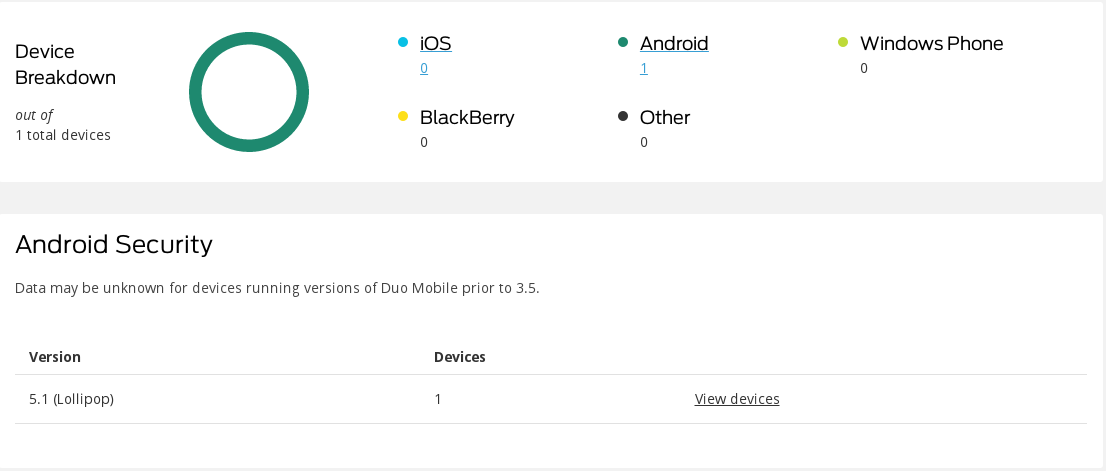Click the Android device count of 1
Viewport: 1106px width, 471px height.
coord(644,69)
